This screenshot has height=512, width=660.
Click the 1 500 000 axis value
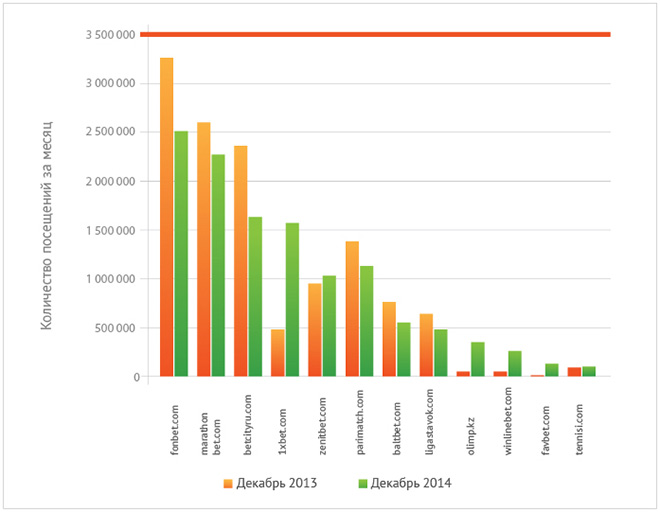(x=111, y=230)
